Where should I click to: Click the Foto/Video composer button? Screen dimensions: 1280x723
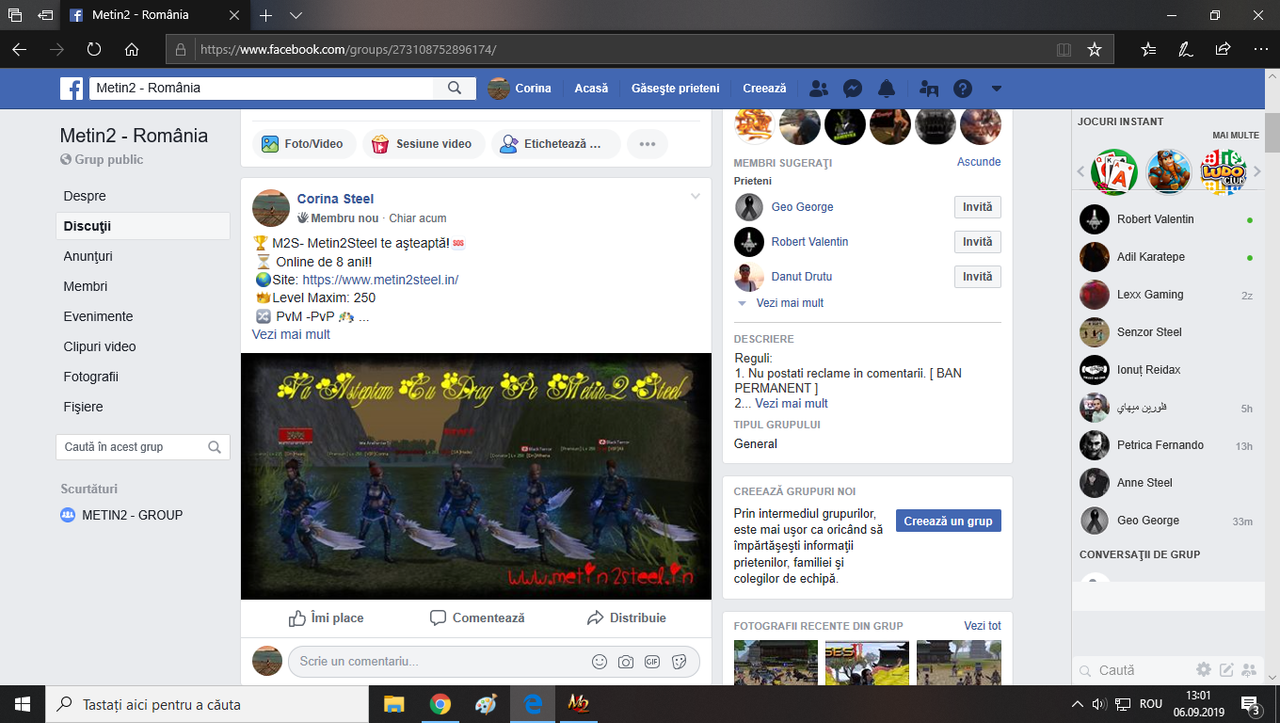coord(302,144)
